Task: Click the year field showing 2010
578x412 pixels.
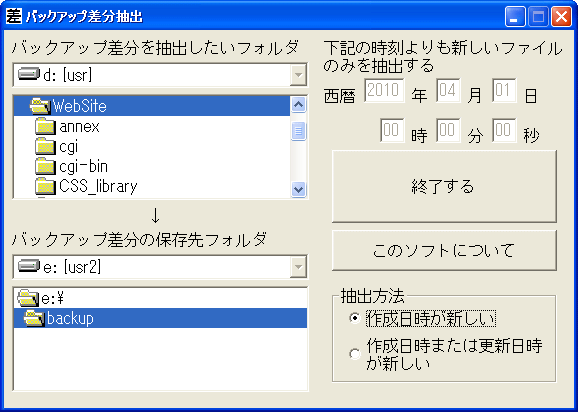Action: click(384, 90)
